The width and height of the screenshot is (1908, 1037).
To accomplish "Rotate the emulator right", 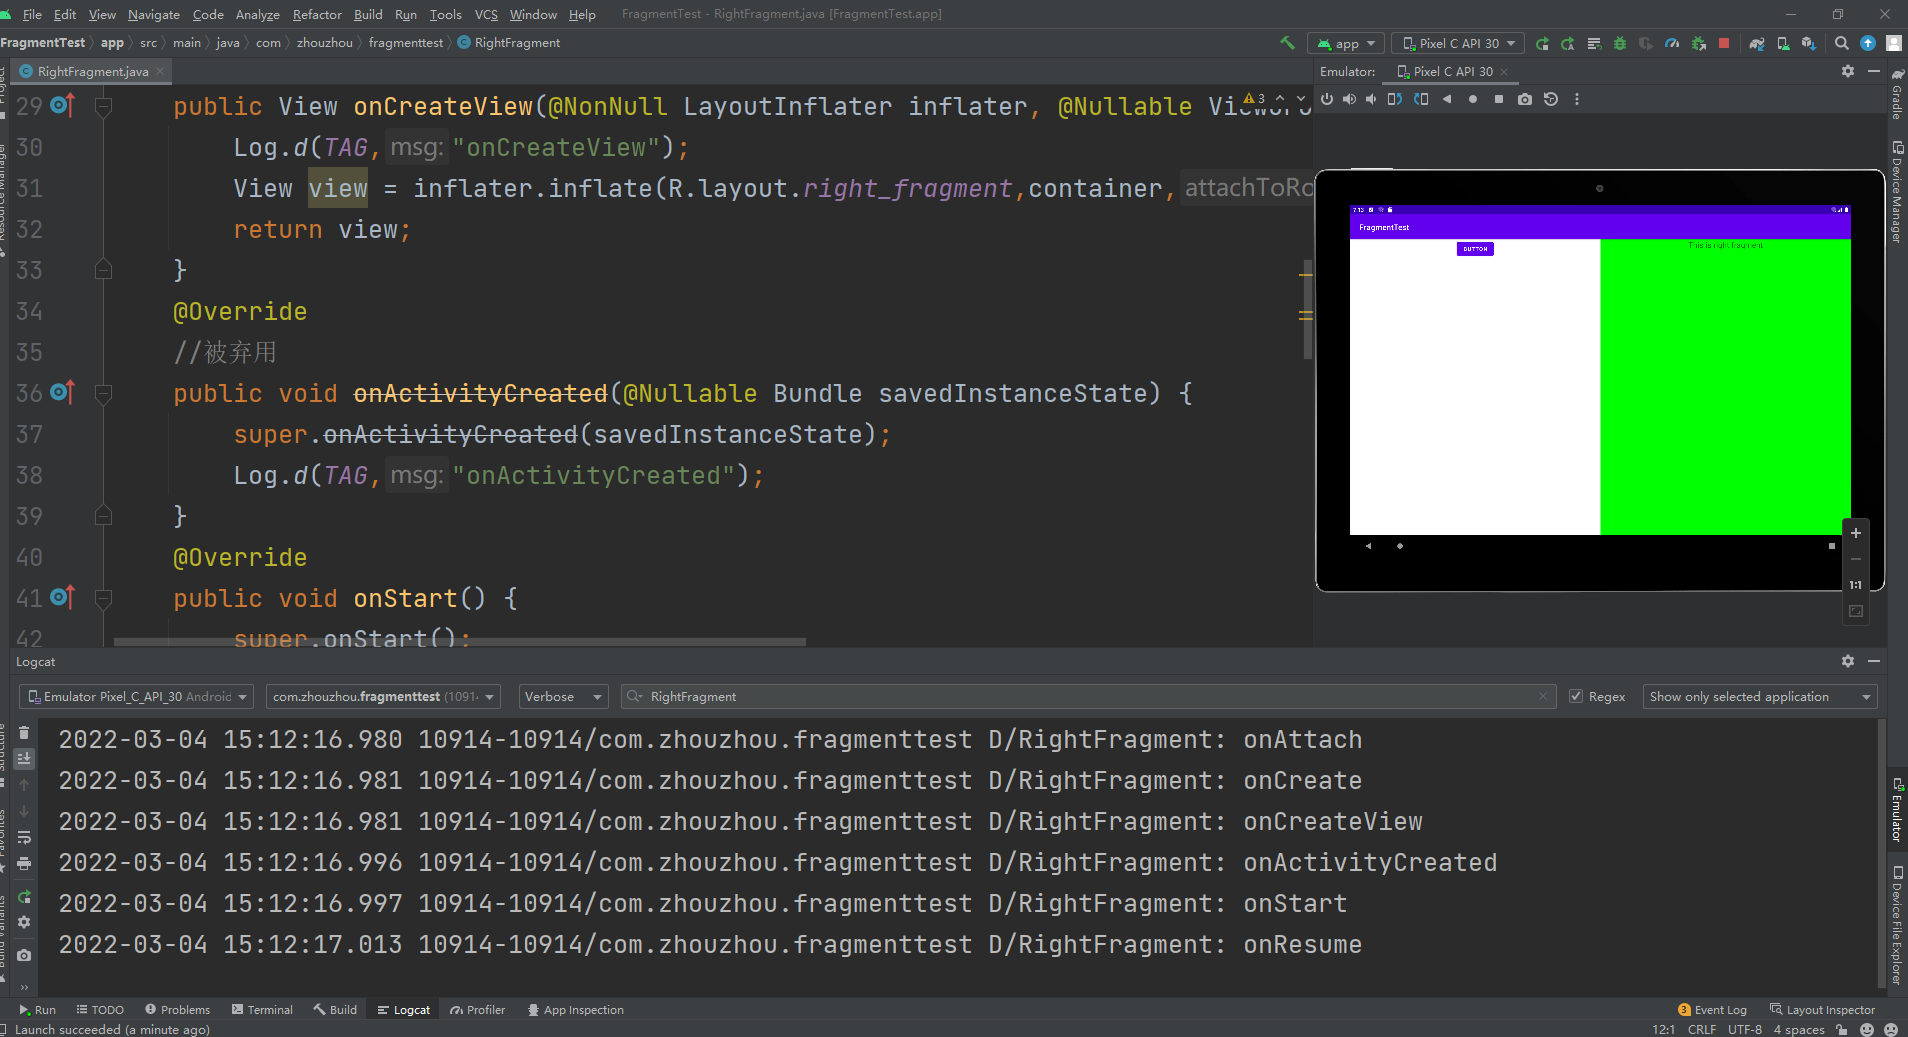I will click(1421, 99).
